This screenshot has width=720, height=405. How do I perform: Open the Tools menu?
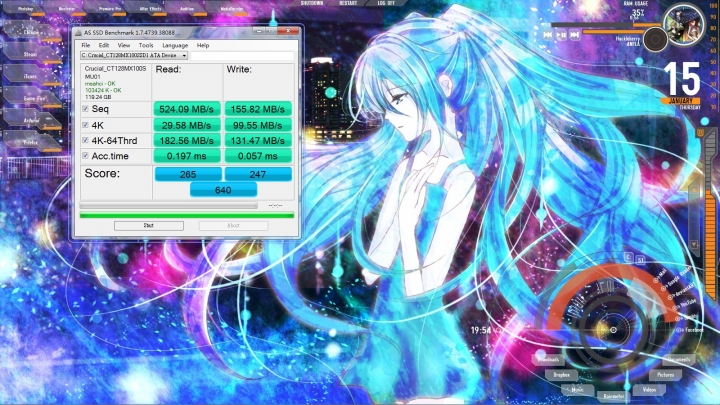(x=146, y=45)
